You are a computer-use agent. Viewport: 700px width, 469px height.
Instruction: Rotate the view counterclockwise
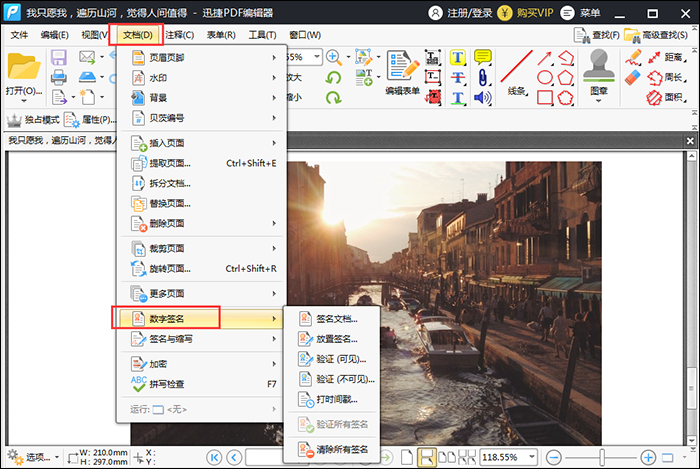pos(333,77)
